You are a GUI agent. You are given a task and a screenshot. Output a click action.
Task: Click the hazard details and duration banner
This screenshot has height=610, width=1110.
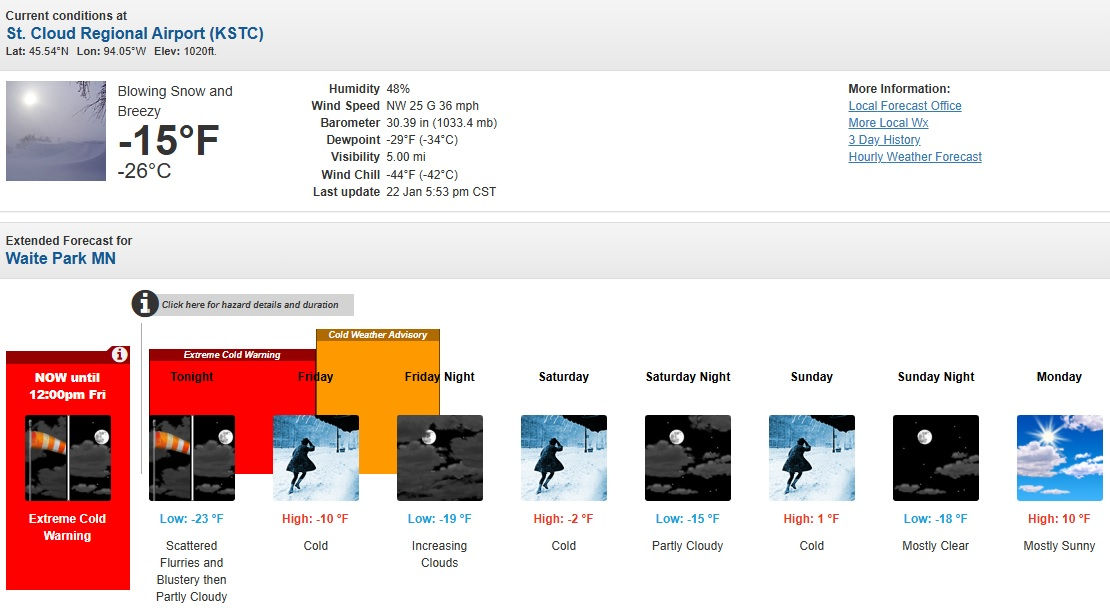[250, 305]
